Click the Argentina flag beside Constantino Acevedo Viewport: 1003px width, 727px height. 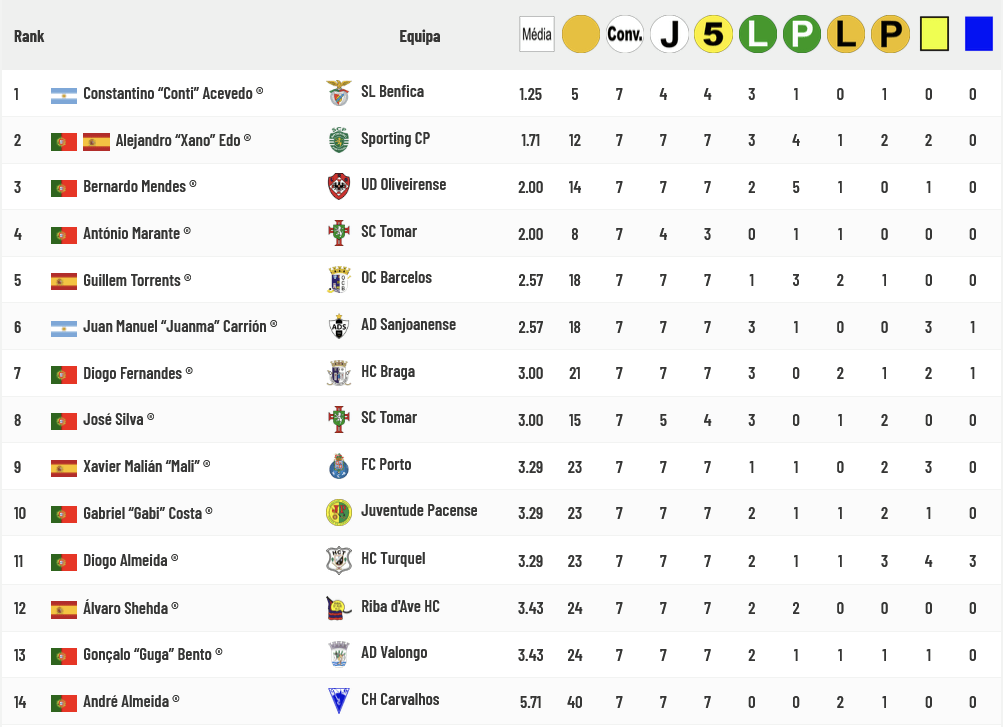(x=64, y=95)
